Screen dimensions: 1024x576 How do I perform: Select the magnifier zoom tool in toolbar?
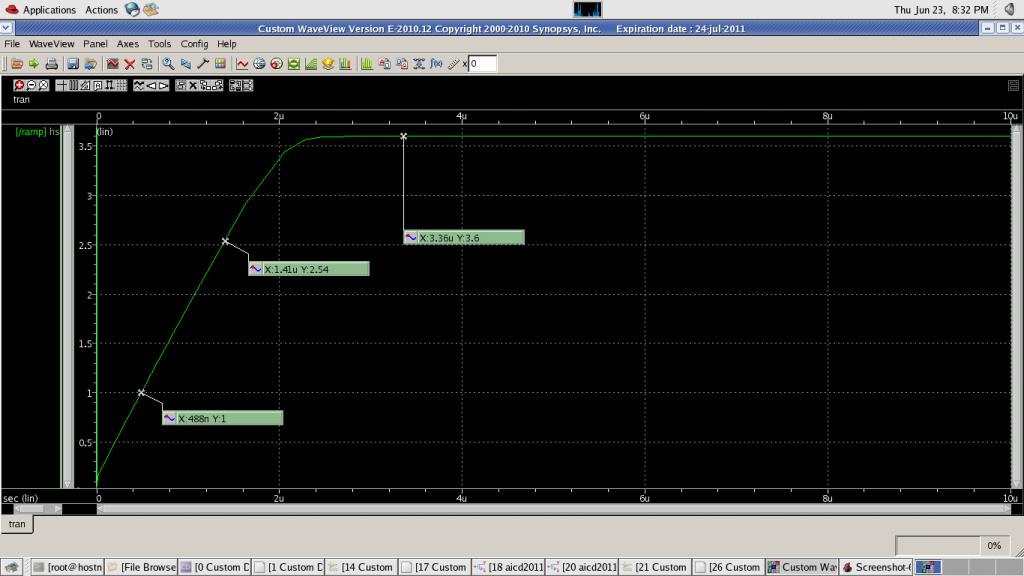point(168,63)
